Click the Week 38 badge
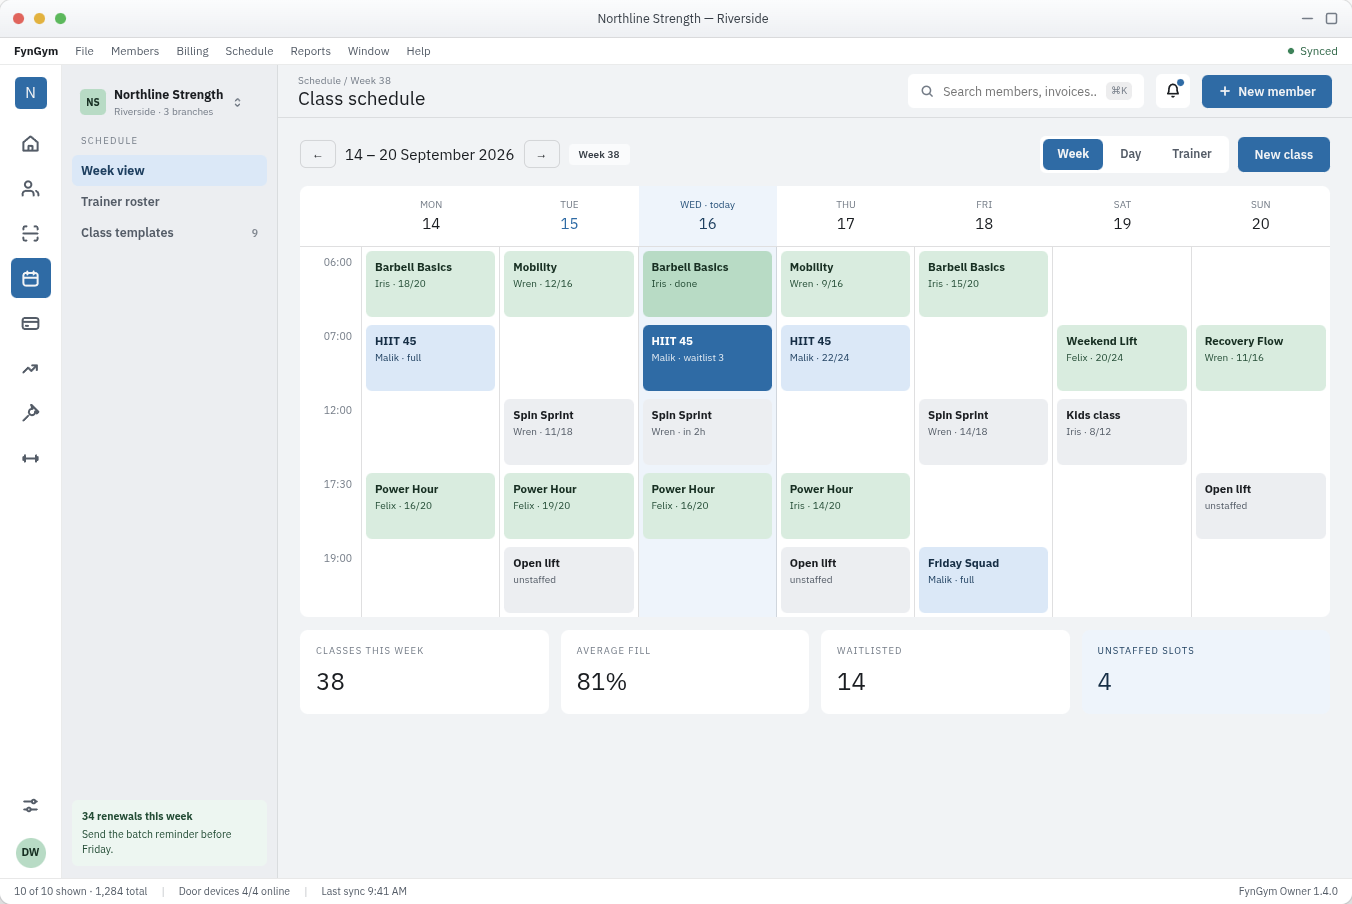Image resolution: width=1352 pixels, height=904 pixels. tap(599, 154)
